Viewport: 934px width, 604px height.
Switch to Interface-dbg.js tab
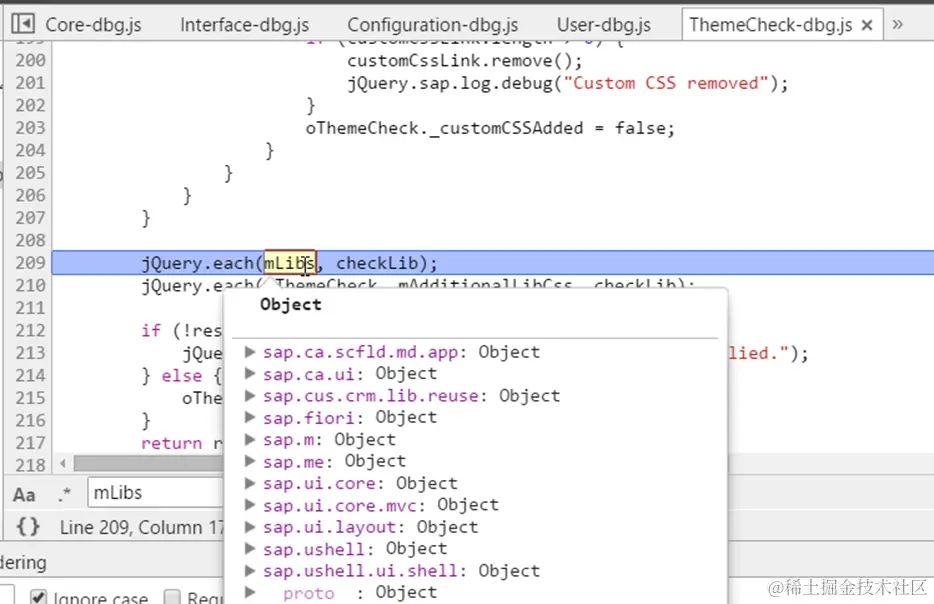(244, 24)
